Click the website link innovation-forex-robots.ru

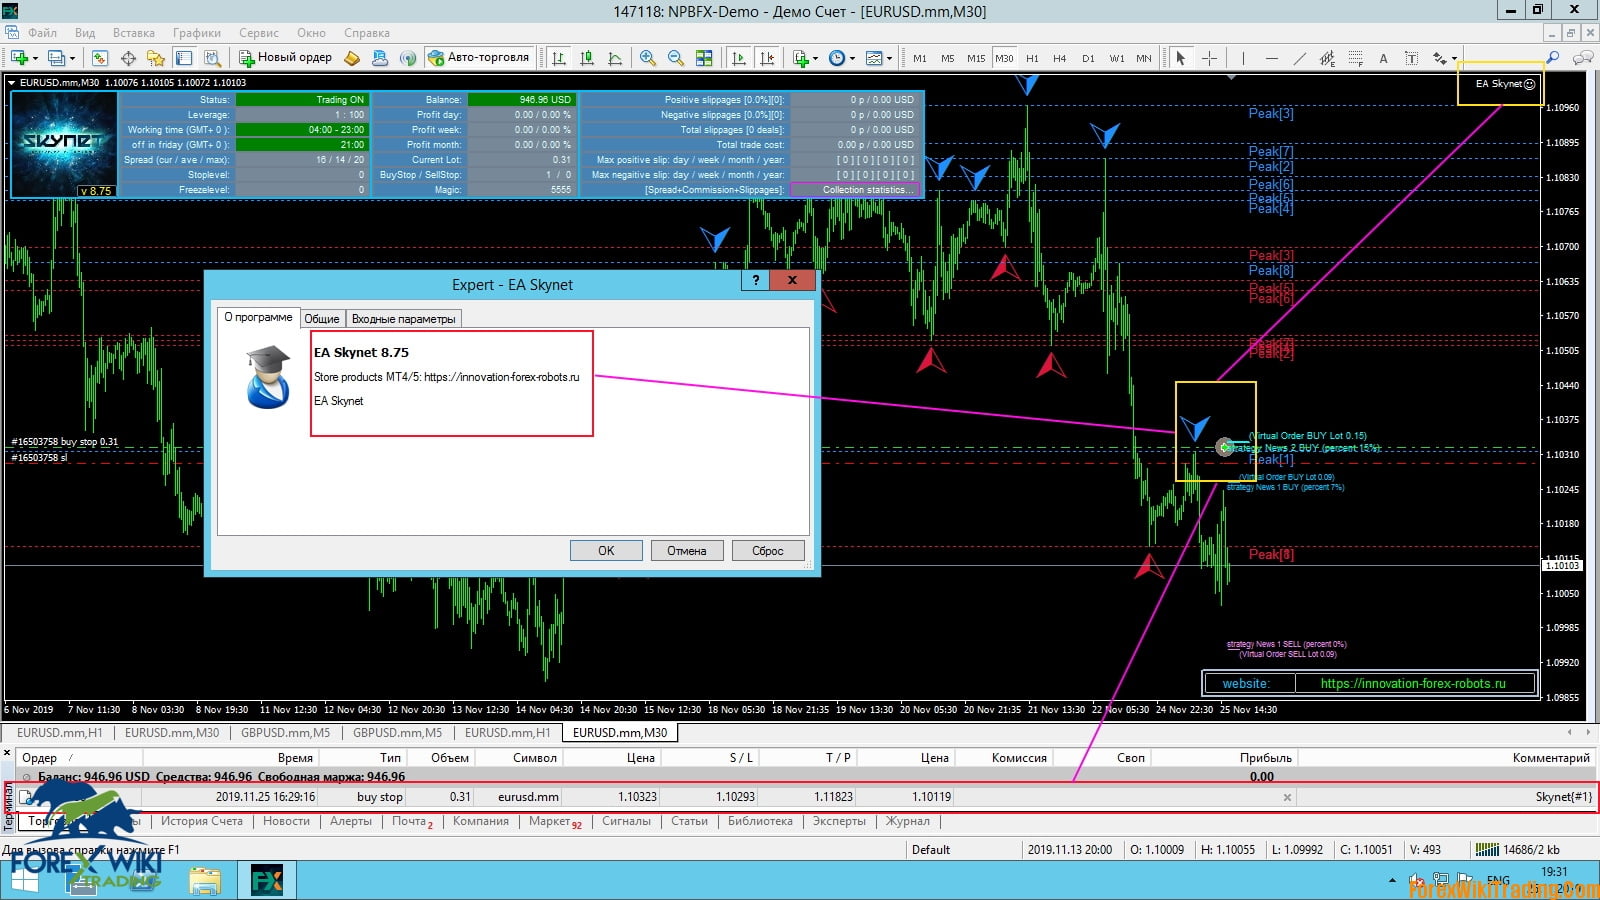pos(1413,684)
